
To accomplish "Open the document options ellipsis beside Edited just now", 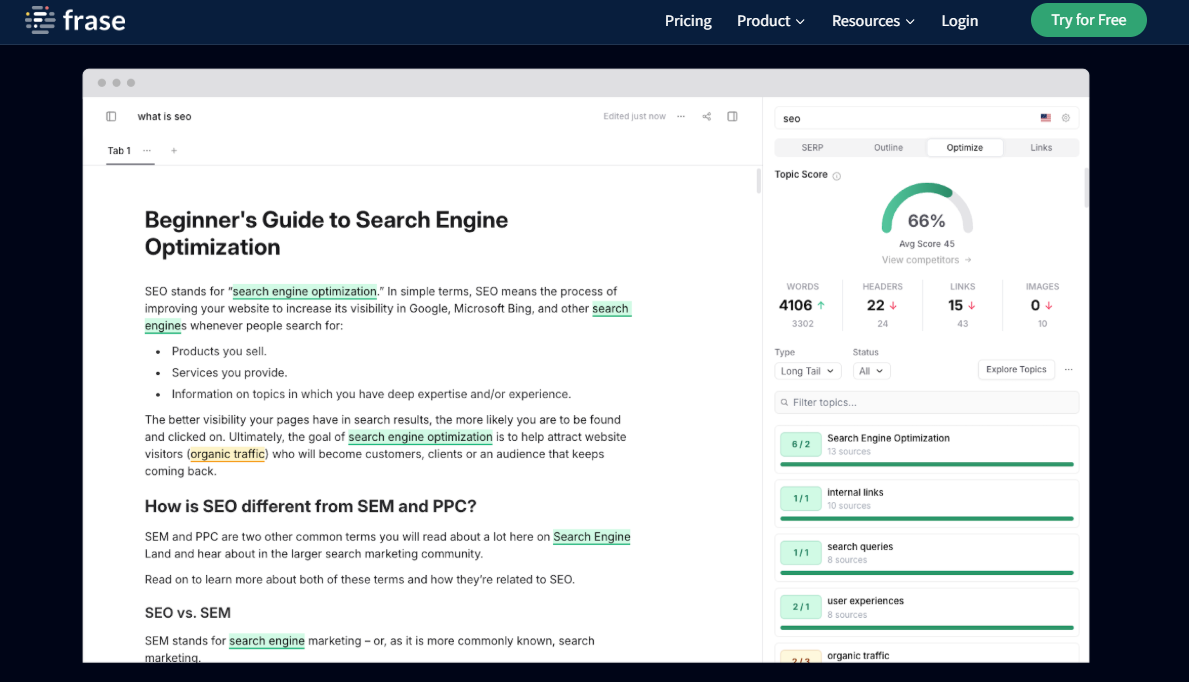I will coord(681,116).
